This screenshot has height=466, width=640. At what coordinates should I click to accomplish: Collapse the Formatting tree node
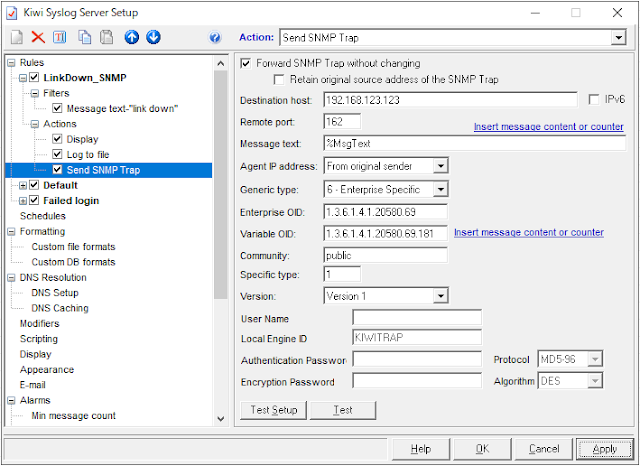click(11, 232)
